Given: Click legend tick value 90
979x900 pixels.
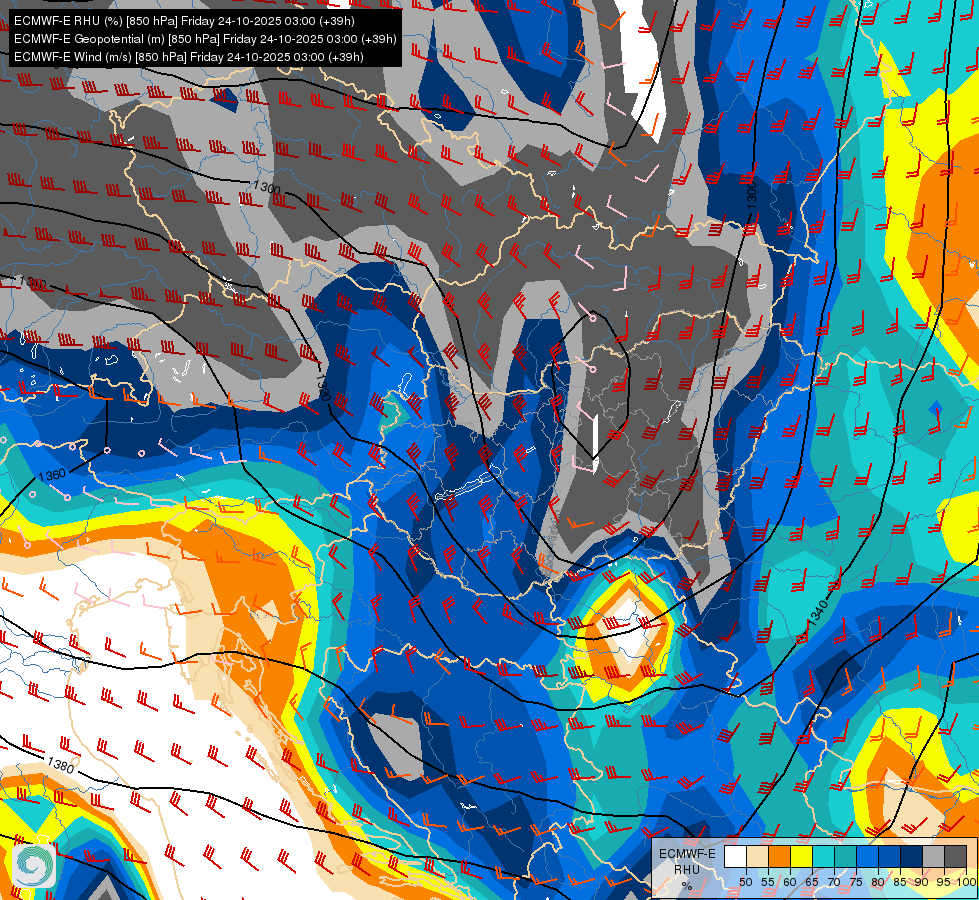Looking at the screenshot, I should point(922,882).
